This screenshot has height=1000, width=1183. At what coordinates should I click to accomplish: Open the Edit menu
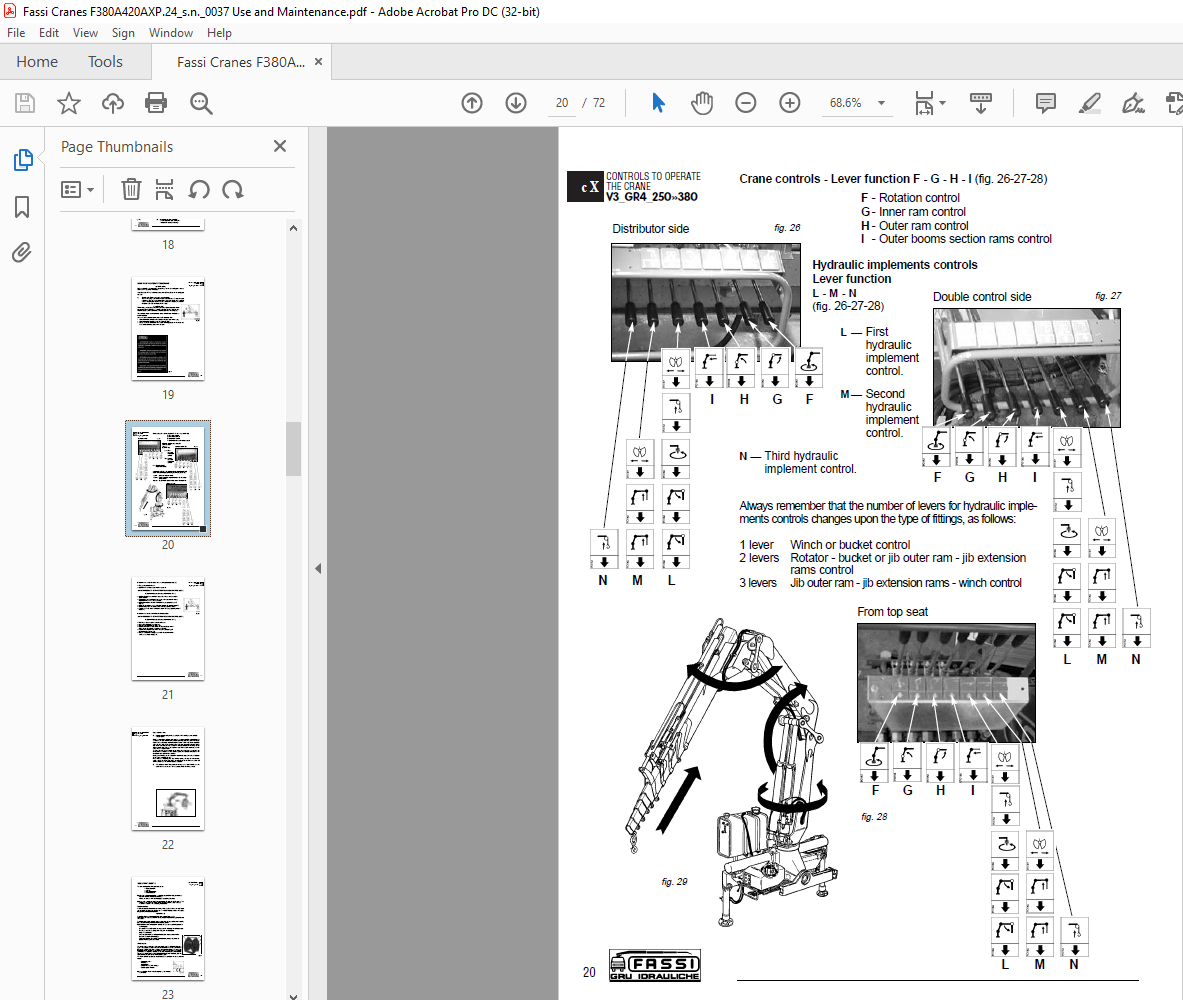pos(49,32)
